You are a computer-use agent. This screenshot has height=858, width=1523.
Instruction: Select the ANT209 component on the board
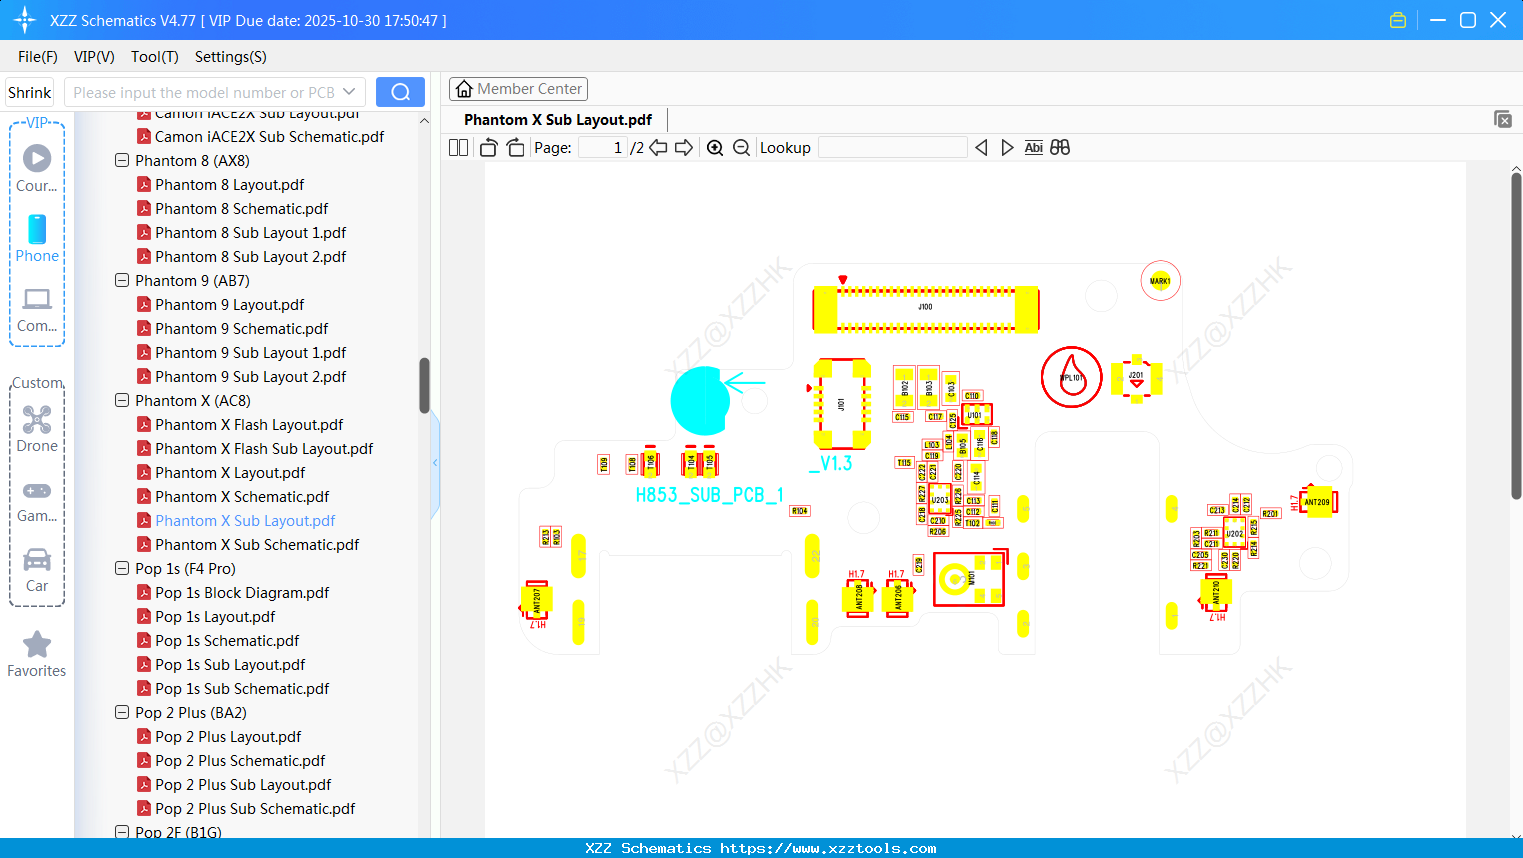point(1318,502)
